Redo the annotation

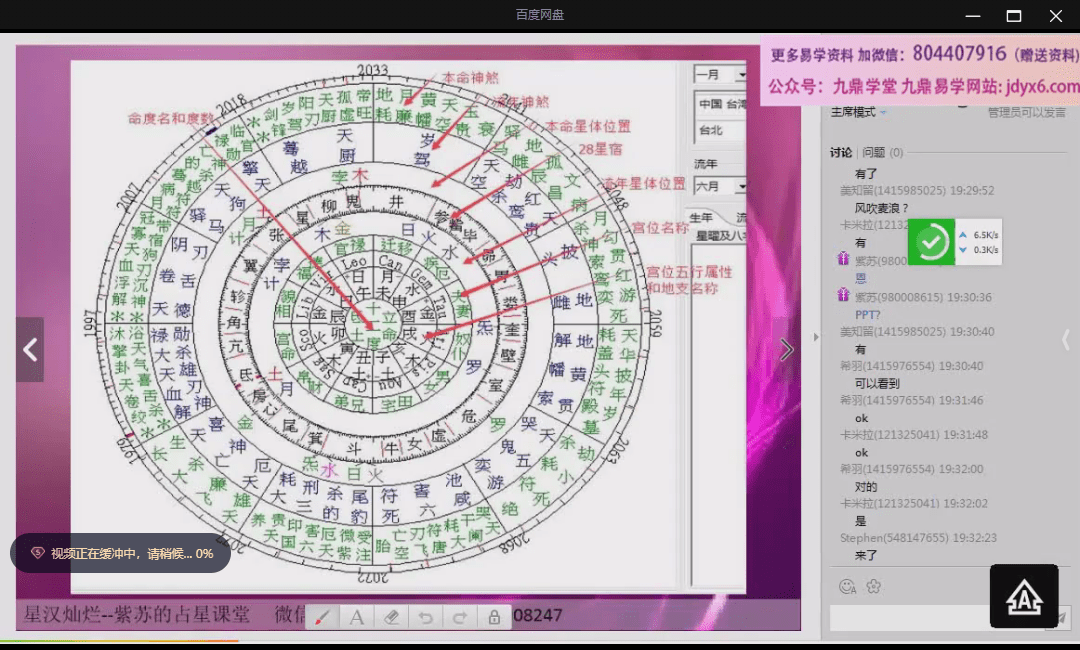pos(459,617)
